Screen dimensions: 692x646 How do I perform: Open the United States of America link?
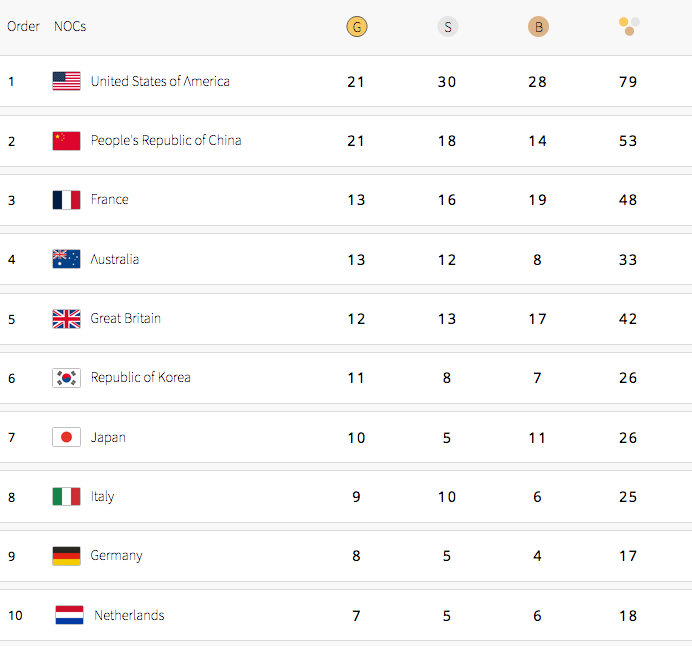[160, 81]
